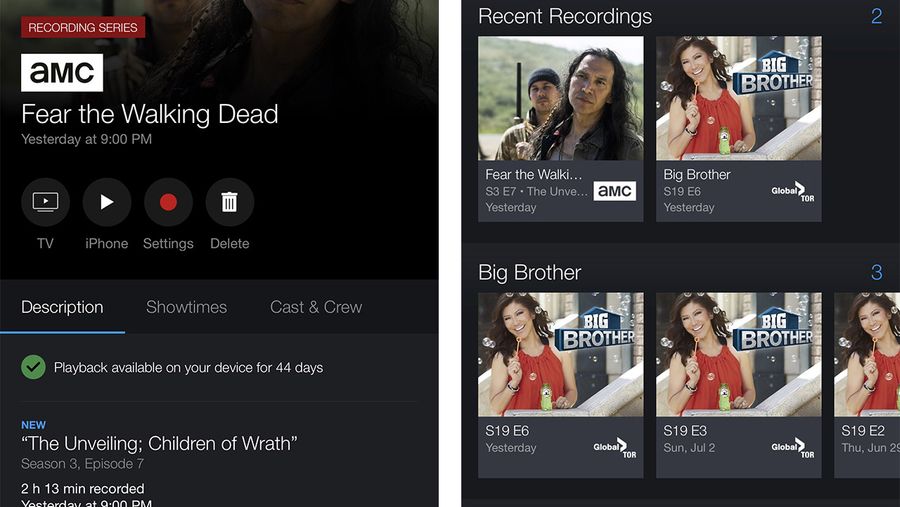Screen dimensions: 900x507
Task: Open the Big Brother S19 E6 episode thumbnail in series row
Action: [x=561, y=355]
